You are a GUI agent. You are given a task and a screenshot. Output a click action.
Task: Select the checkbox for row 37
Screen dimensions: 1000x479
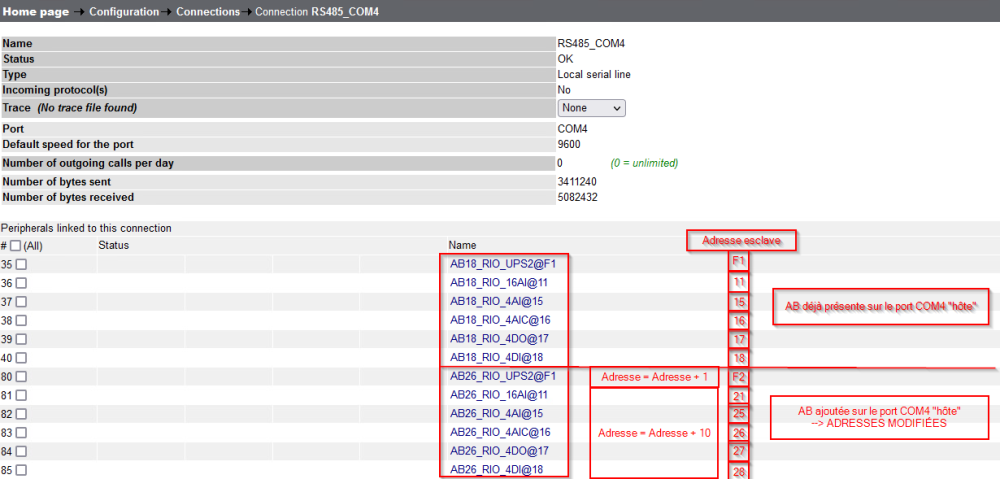[x=21, y=302]
